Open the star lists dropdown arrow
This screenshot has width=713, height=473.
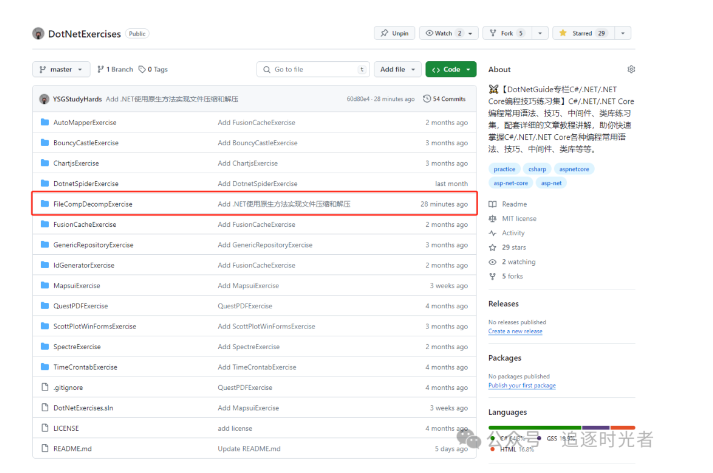(x=623, y=33)
